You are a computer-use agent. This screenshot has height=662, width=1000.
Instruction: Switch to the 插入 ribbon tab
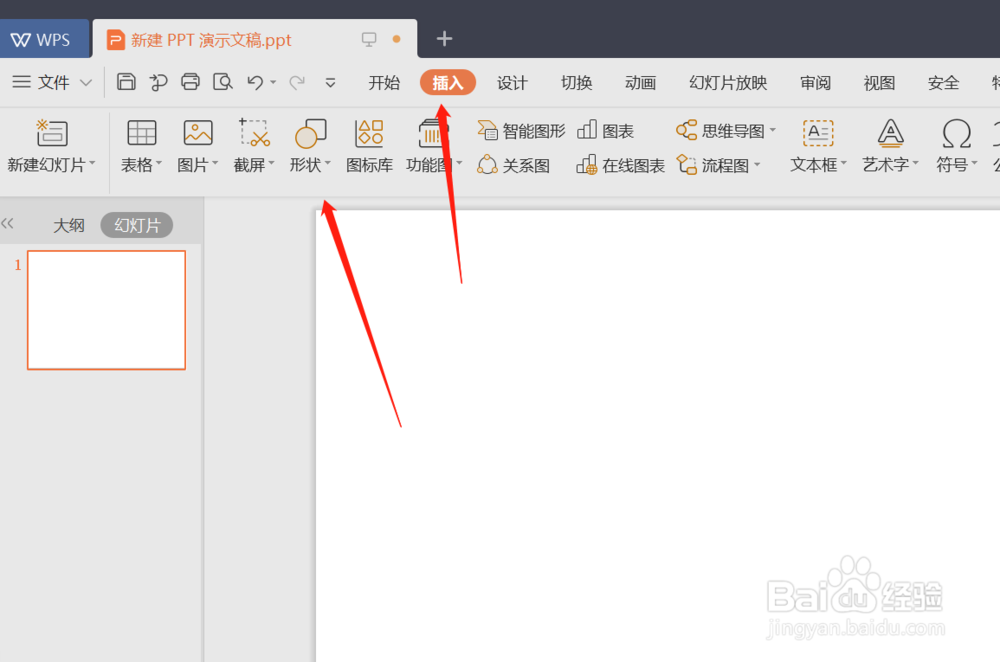click(448, 83)
